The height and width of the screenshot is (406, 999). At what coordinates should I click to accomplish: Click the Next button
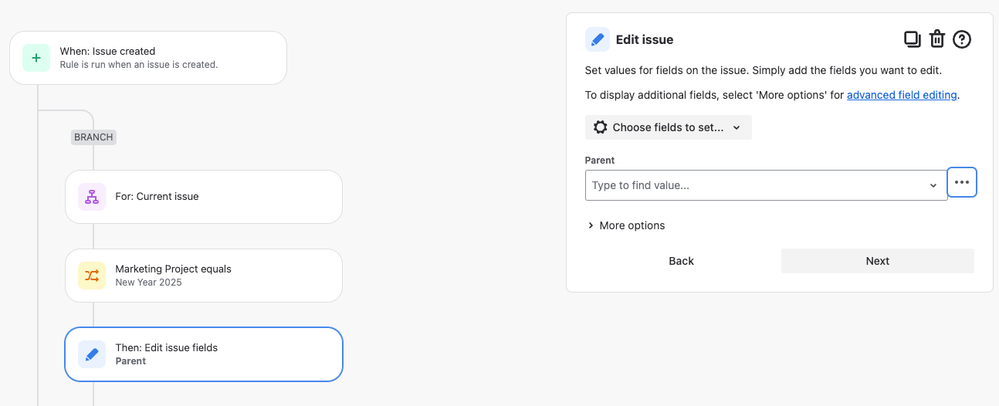(877, 261)
